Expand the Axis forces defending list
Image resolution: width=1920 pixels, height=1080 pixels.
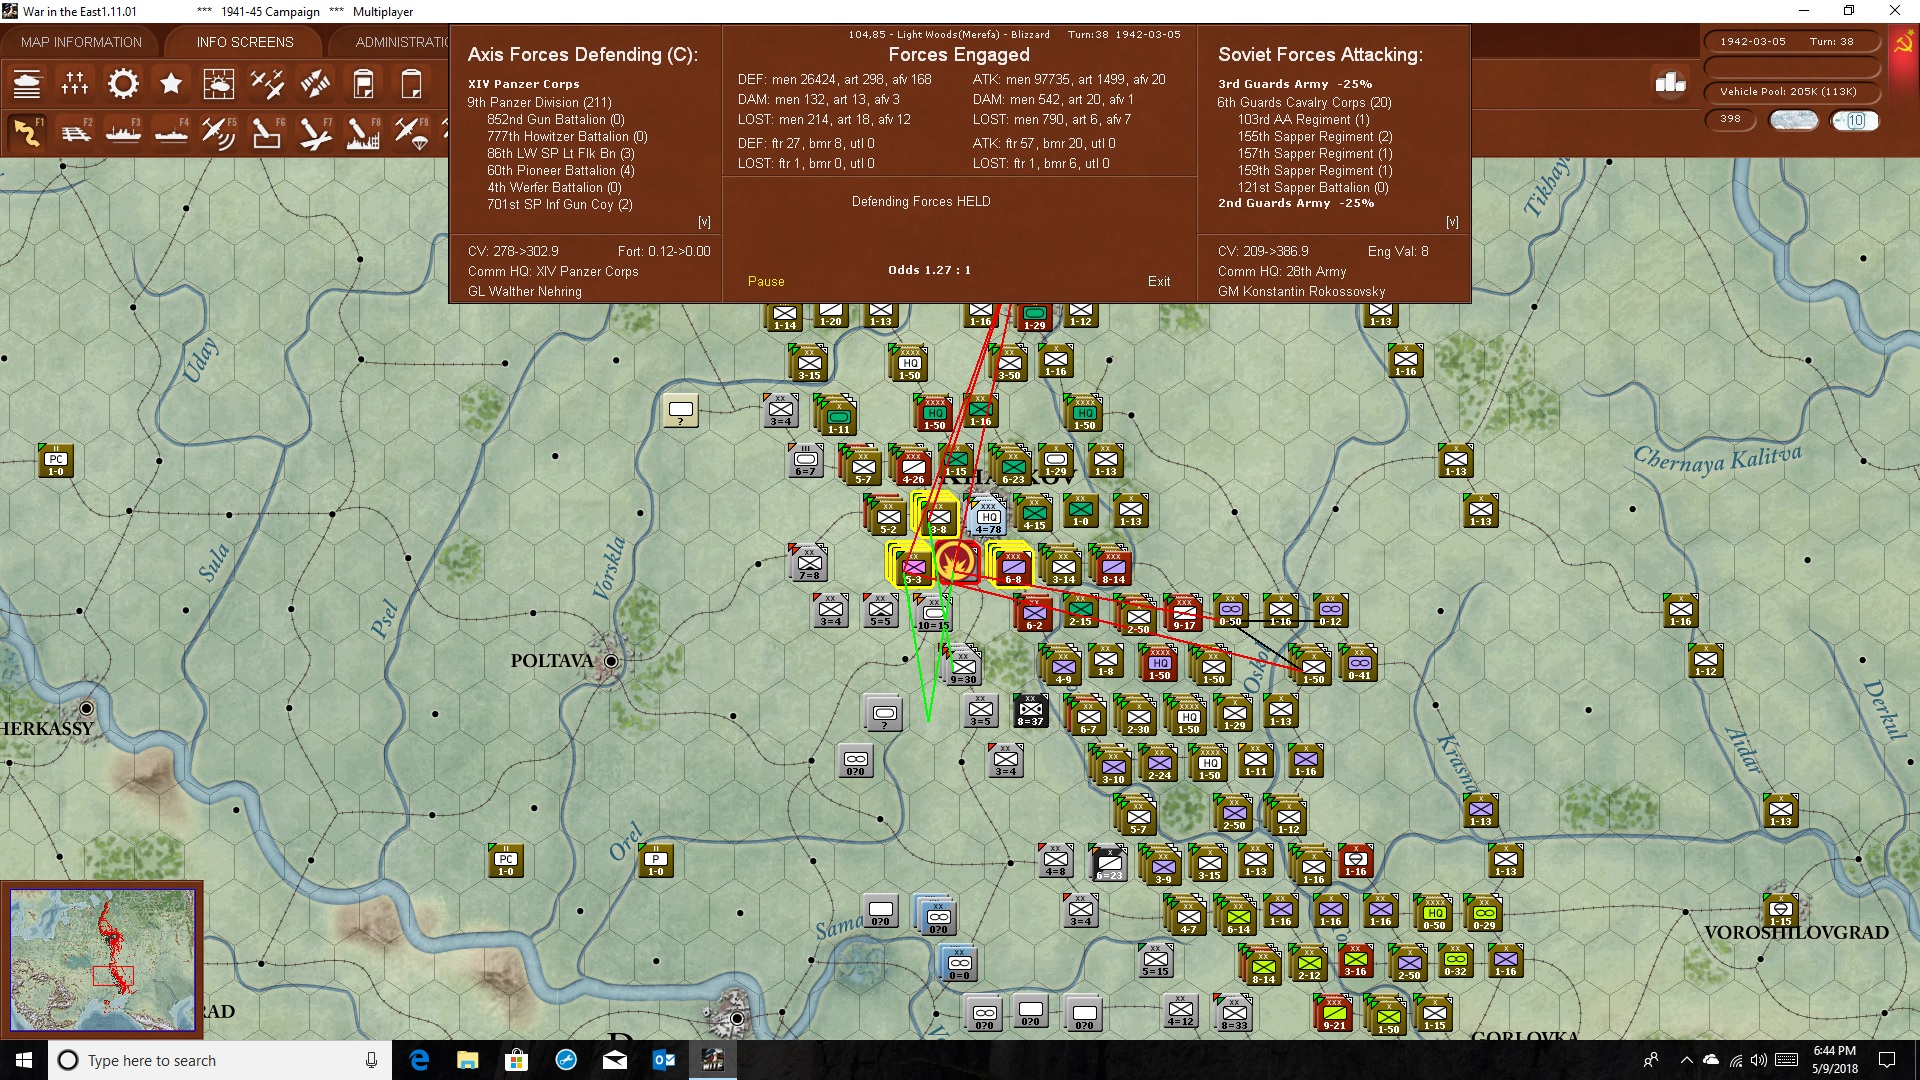pos(704,222)
